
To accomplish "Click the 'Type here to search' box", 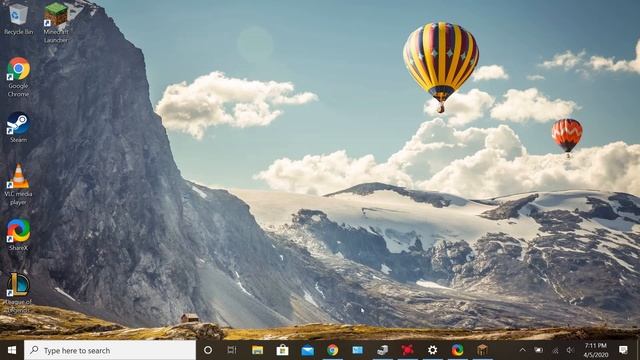I will (110, 350).
